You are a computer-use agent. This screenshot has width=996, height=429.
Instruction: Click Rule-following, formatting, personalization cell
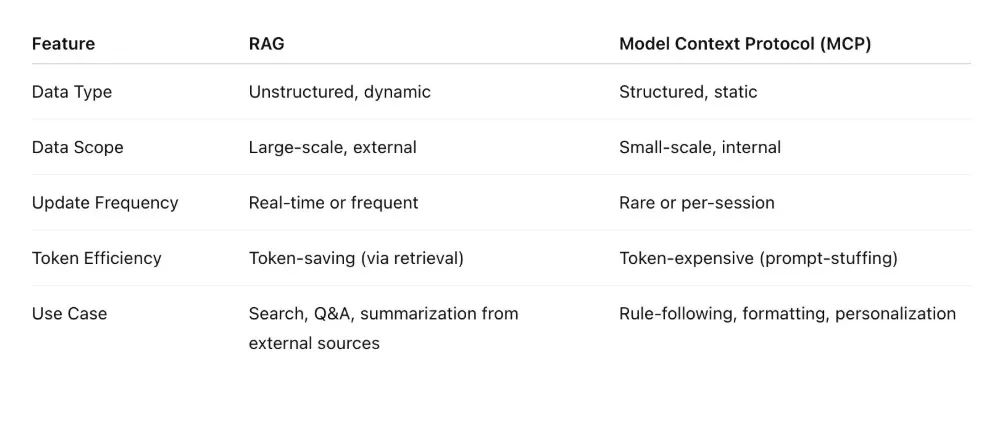(788, 313)
